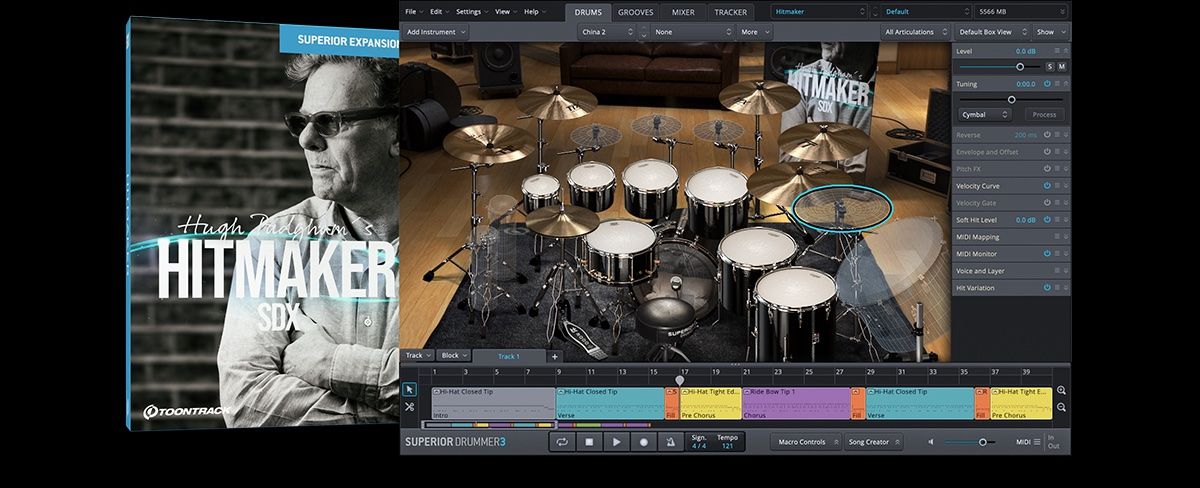
Task: Select the arrow pointer tool in timeline
Action: pyautogui.click(x=410, y=389)
